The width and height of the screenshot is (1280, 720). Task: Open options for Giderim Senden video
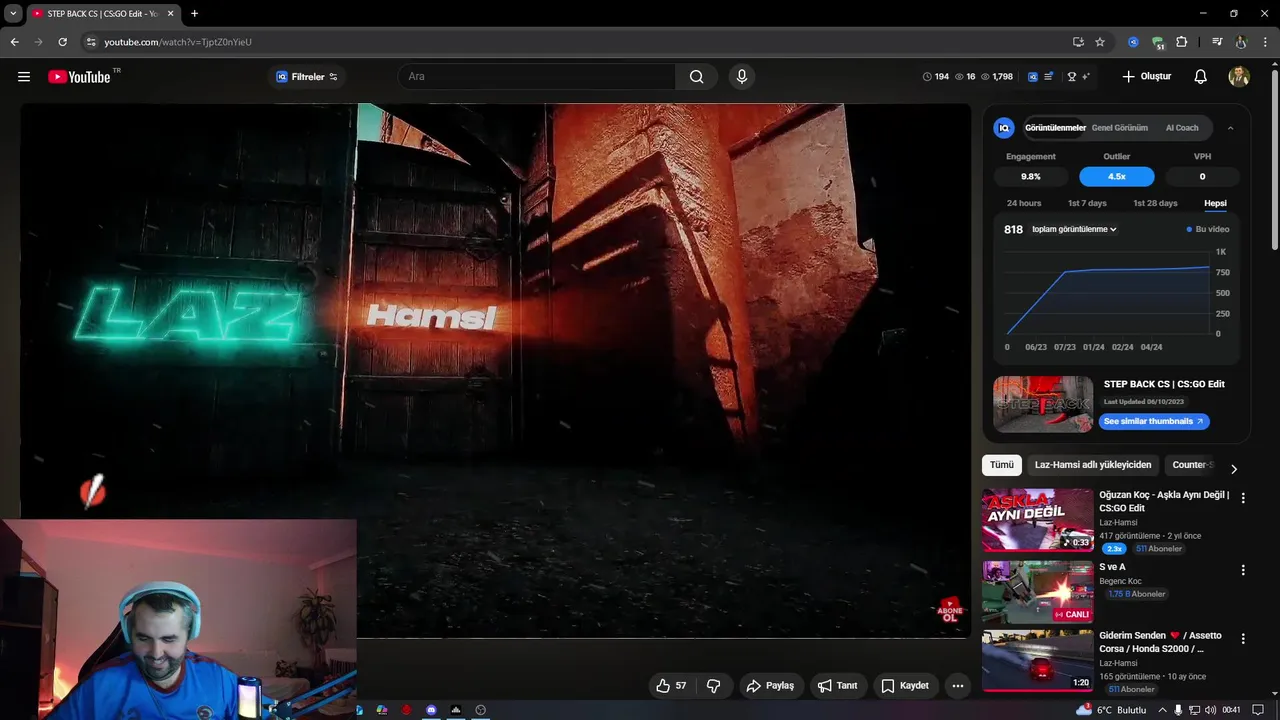1243,638
